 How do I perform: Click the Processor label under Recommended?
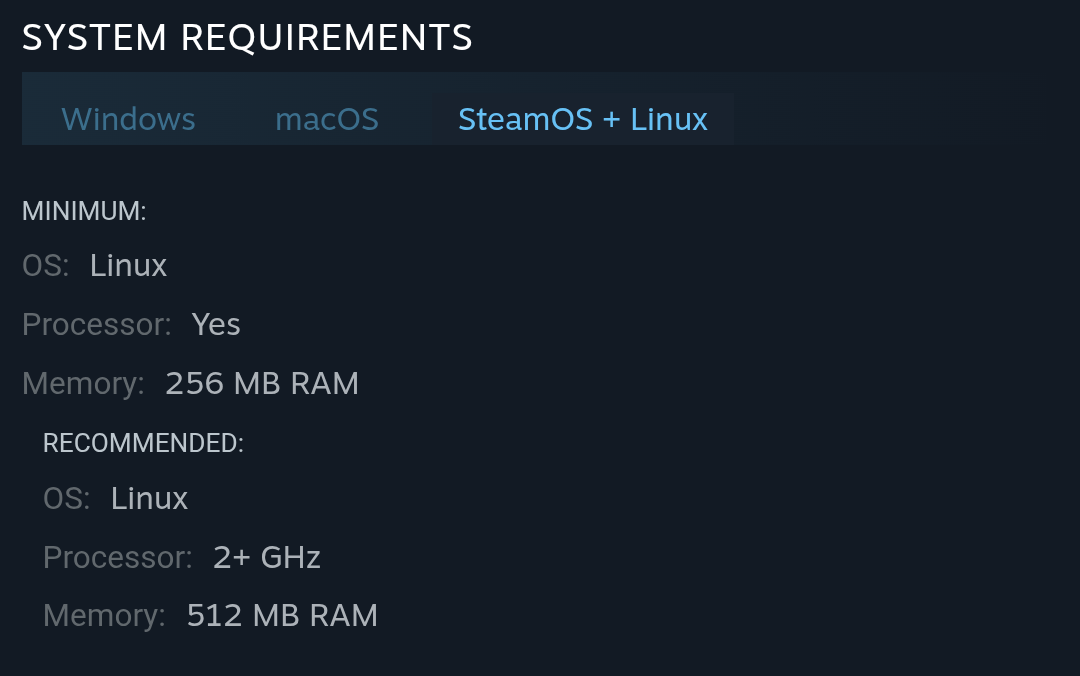click(117, 557)
